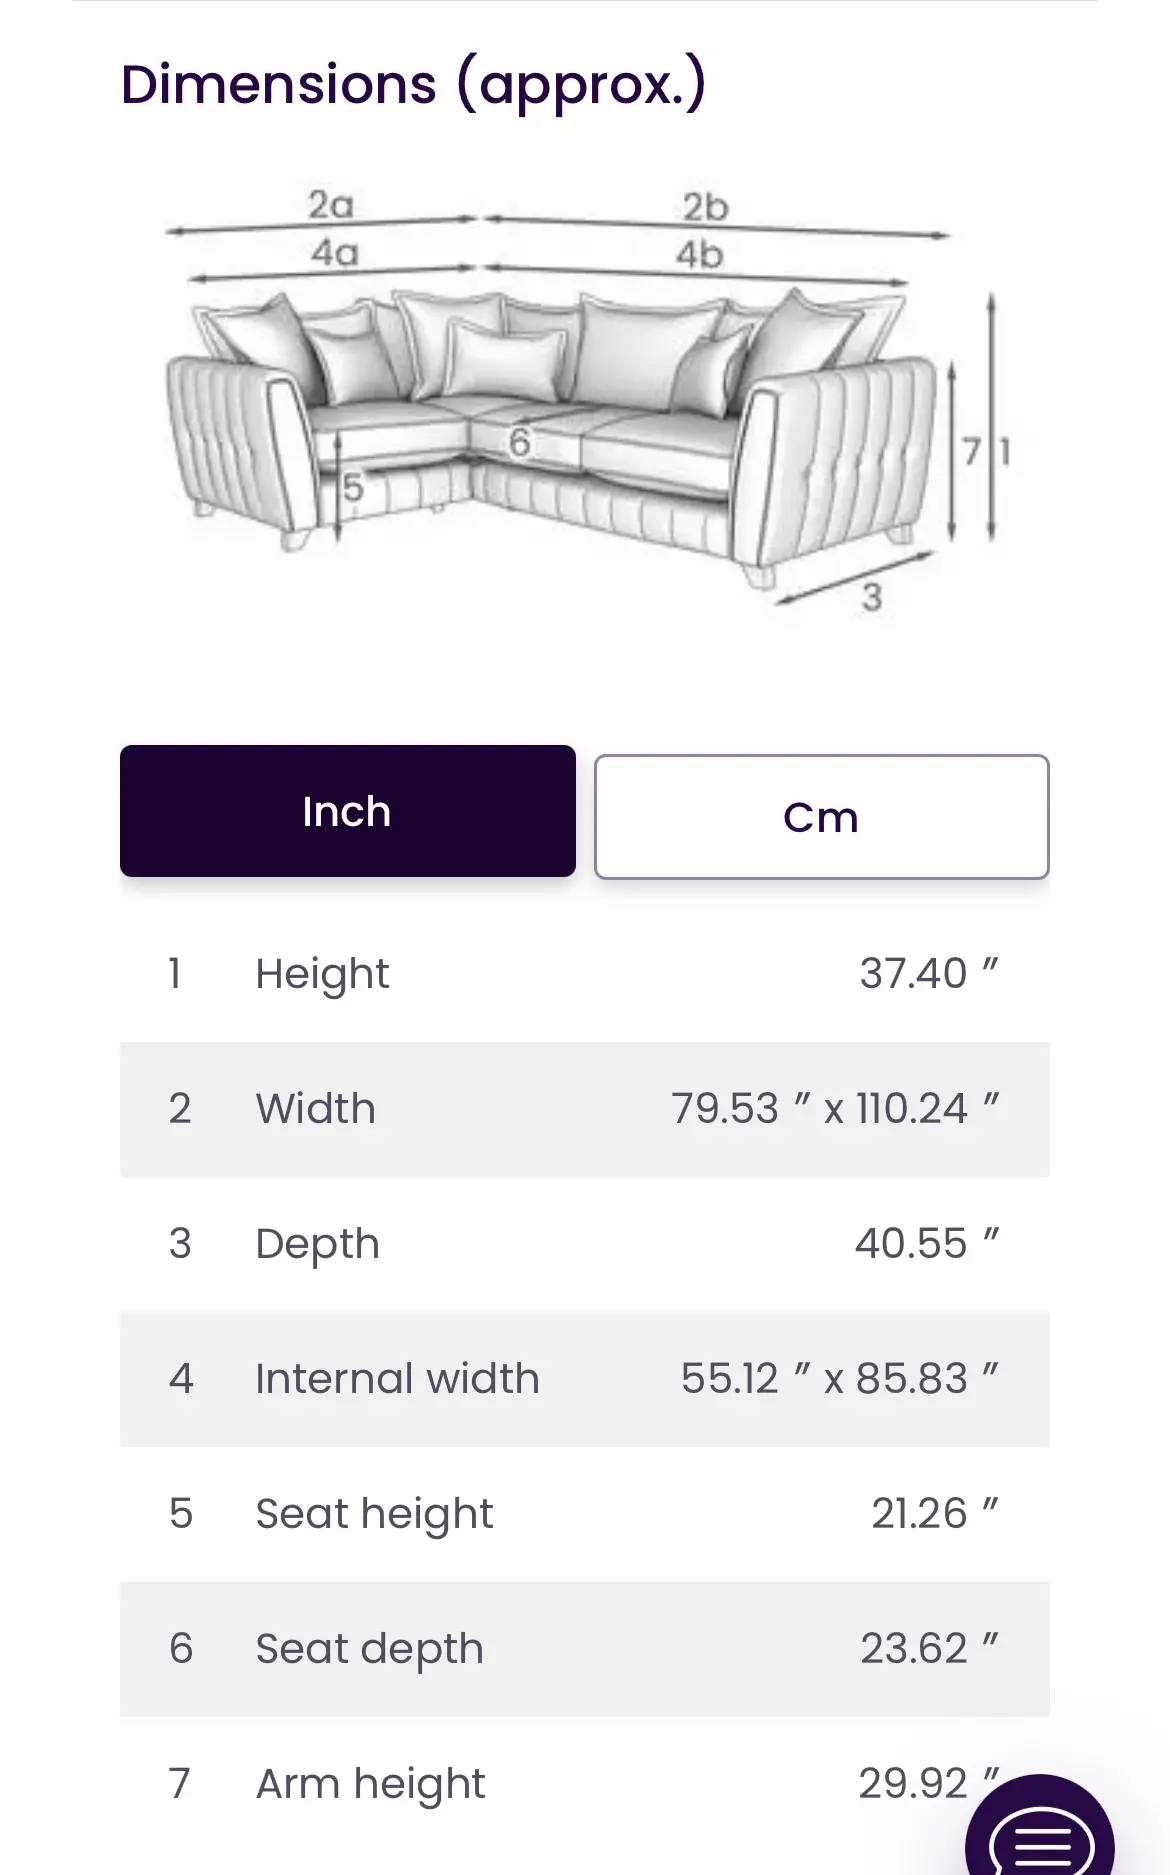Click seat depth marker 6 on sofa
The height and width of the screenshot is (1875, 1170).
[519, 442]
